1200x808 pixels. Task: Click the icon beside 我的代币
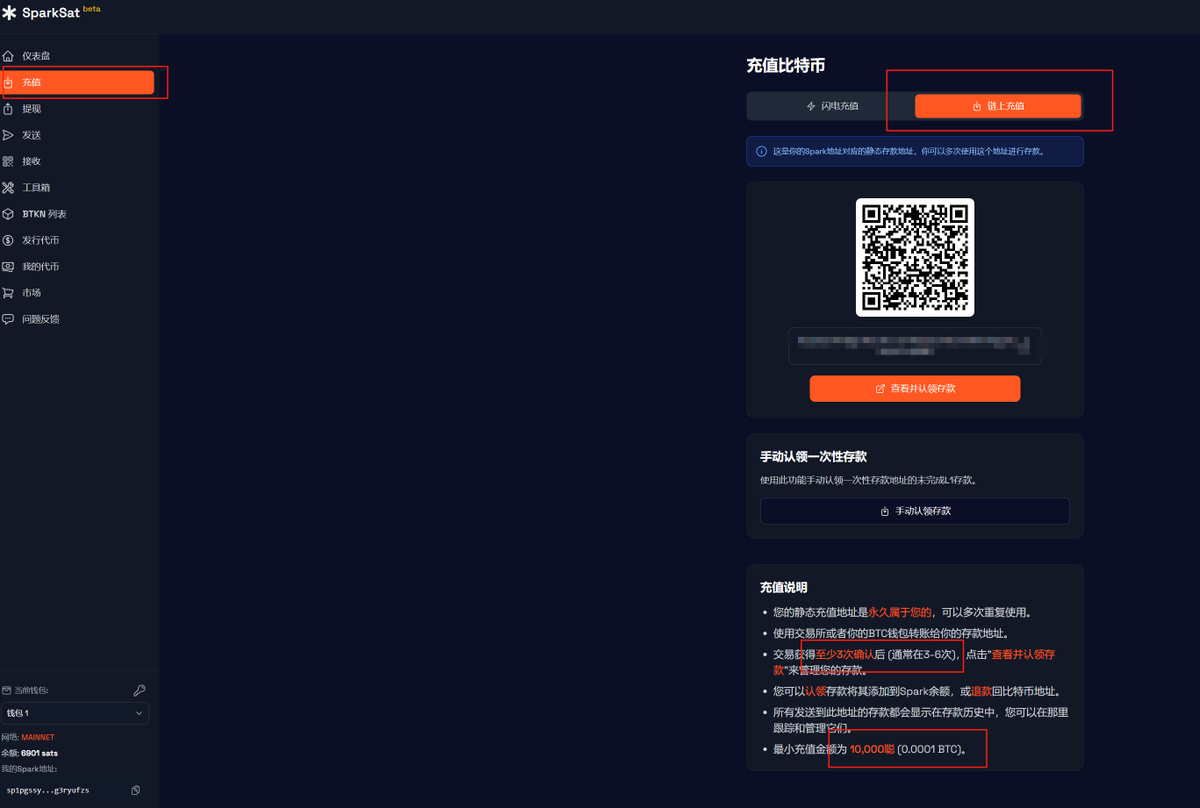tap(8, 266)
